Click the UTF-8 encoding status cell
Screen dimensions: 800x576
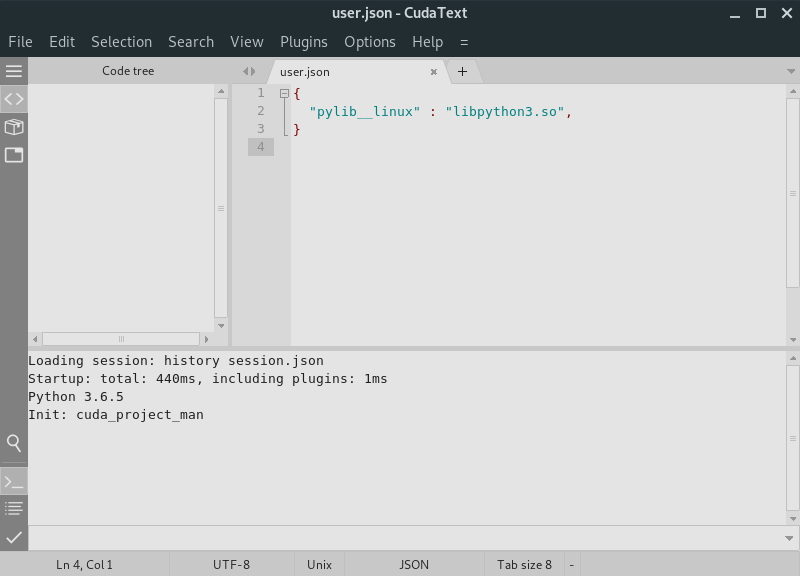coord(229,564)
